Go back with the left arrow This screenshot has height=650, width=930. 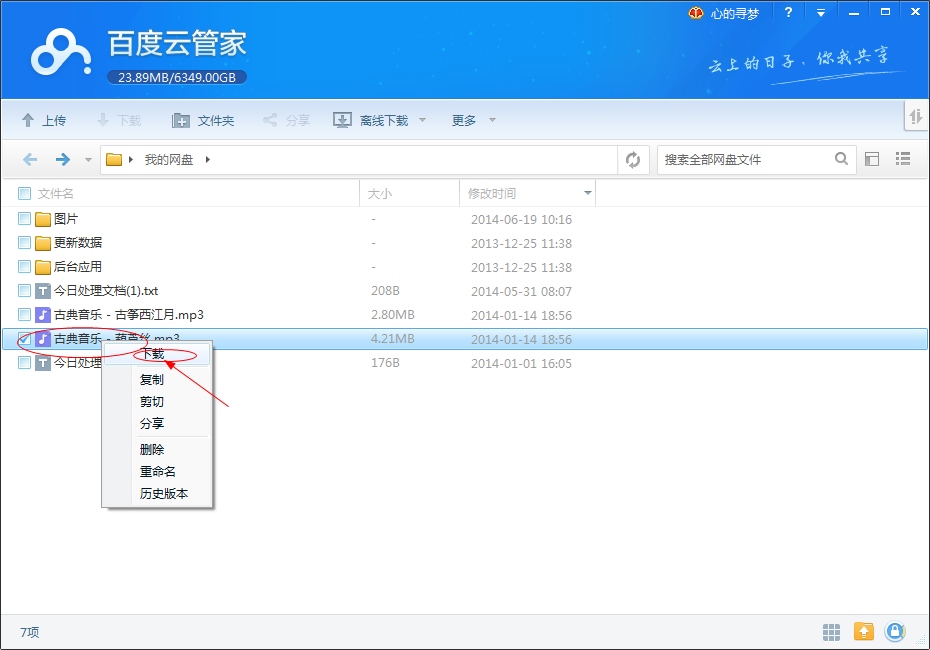point(30,160)
